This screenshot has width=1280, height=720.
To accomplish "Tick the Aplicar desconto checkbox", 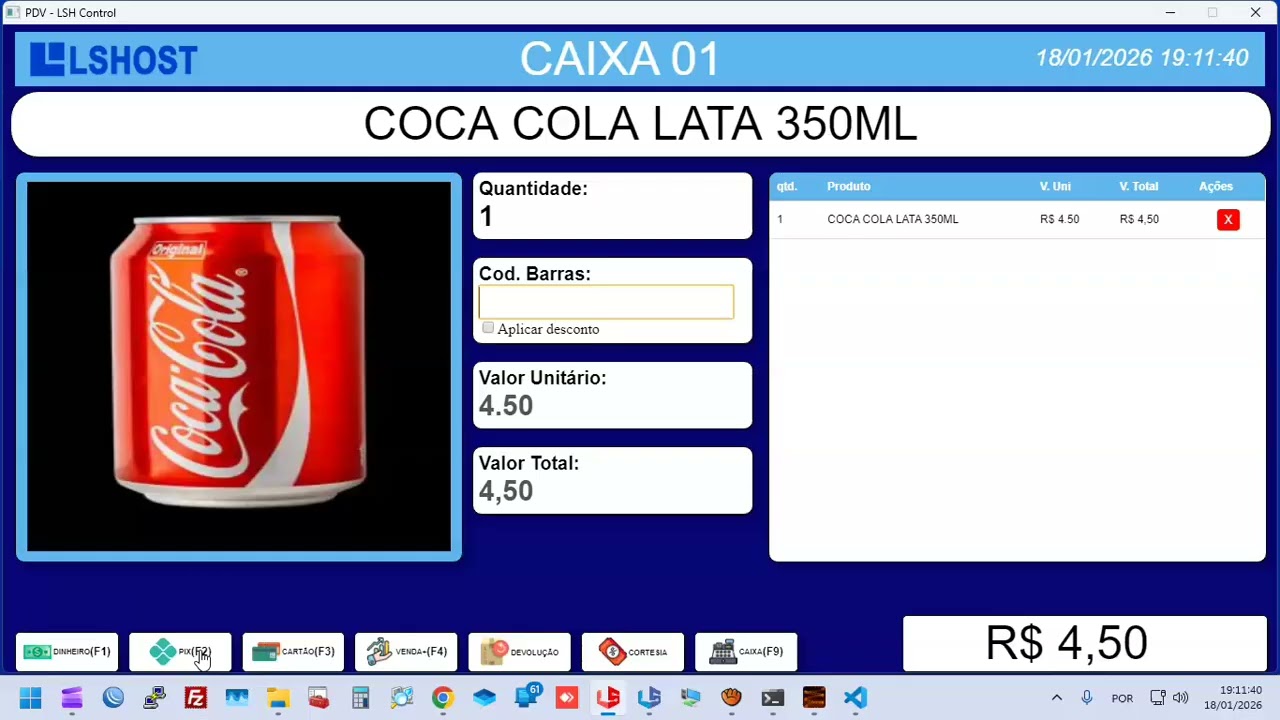I will (488, 328).
